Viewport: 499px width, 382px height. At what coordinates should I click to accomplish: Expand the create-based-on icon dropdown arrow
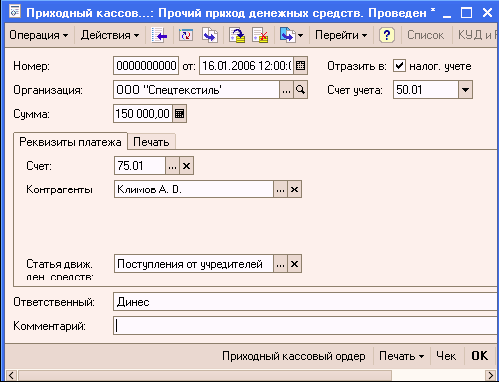click(x=300, y=35)
